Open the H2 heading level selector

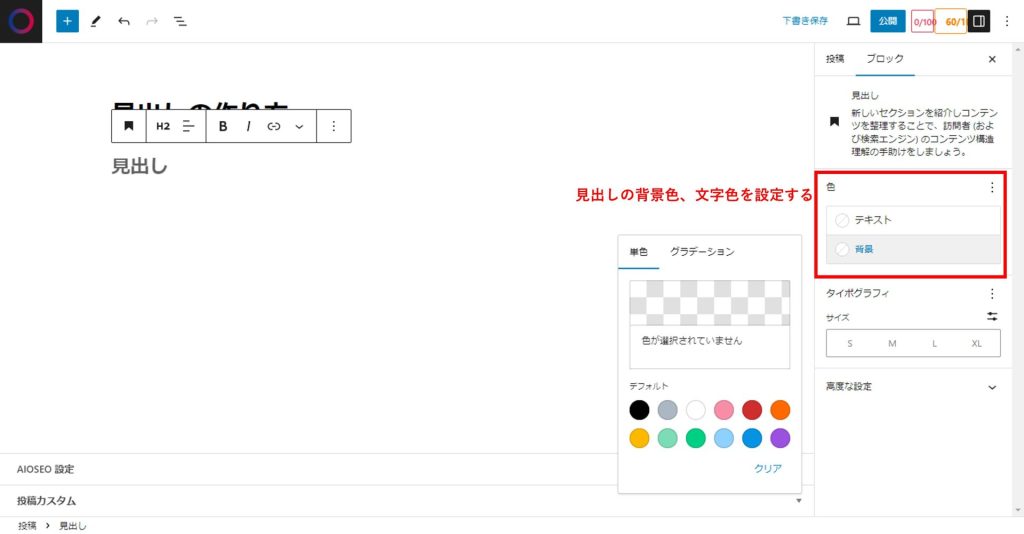(x=163, y=127)
